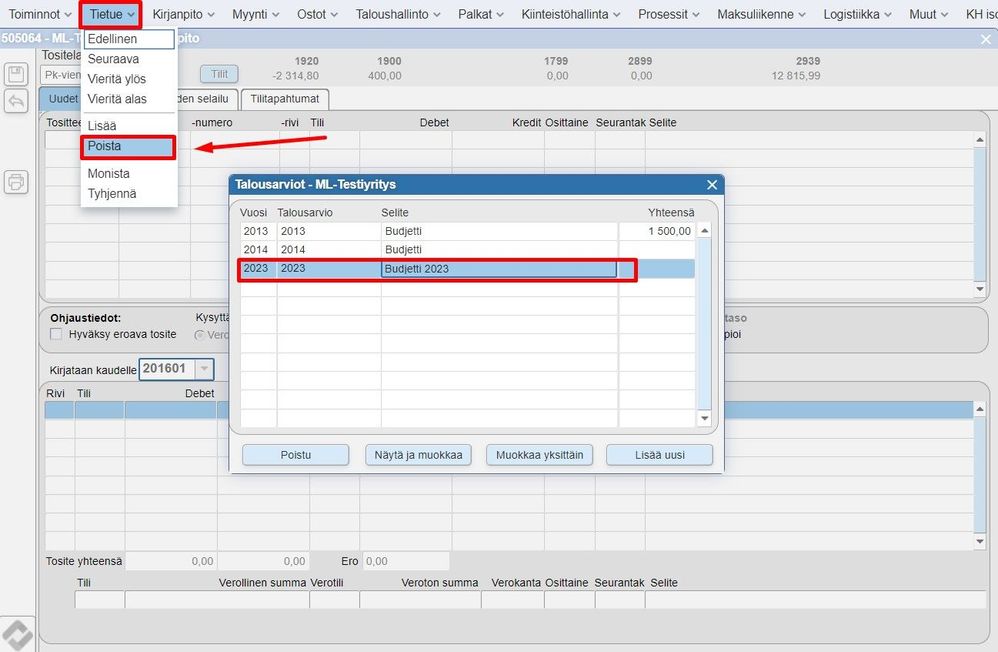Open the Prosessit menu
The width and height of the screenshot is (998, 652).
669,14
